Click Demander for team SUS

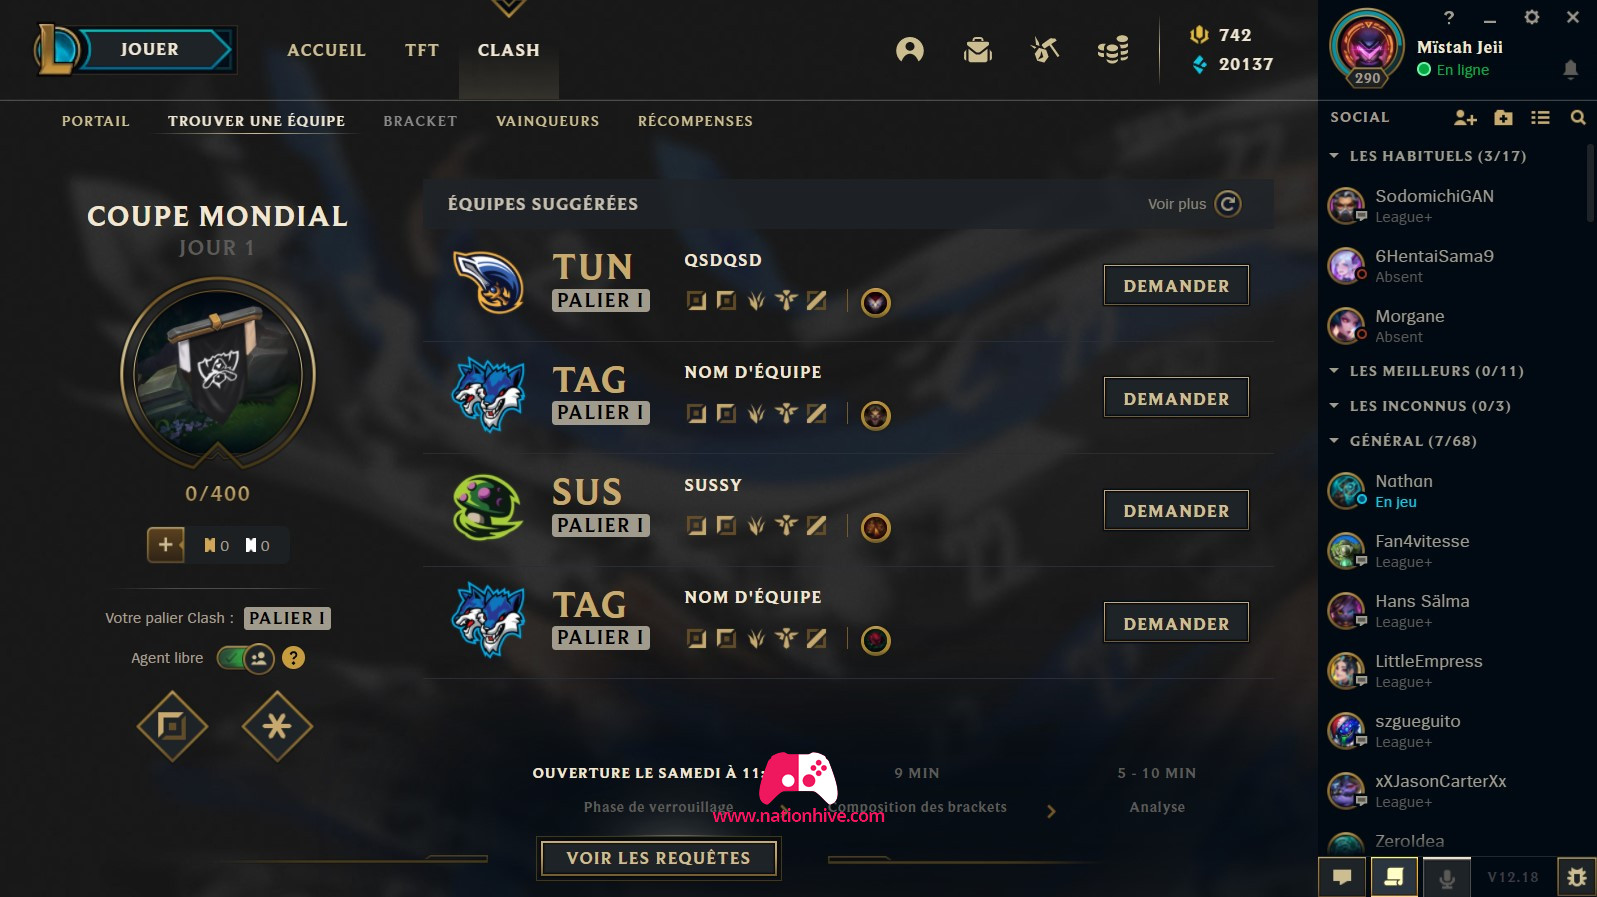[1176, 511]
